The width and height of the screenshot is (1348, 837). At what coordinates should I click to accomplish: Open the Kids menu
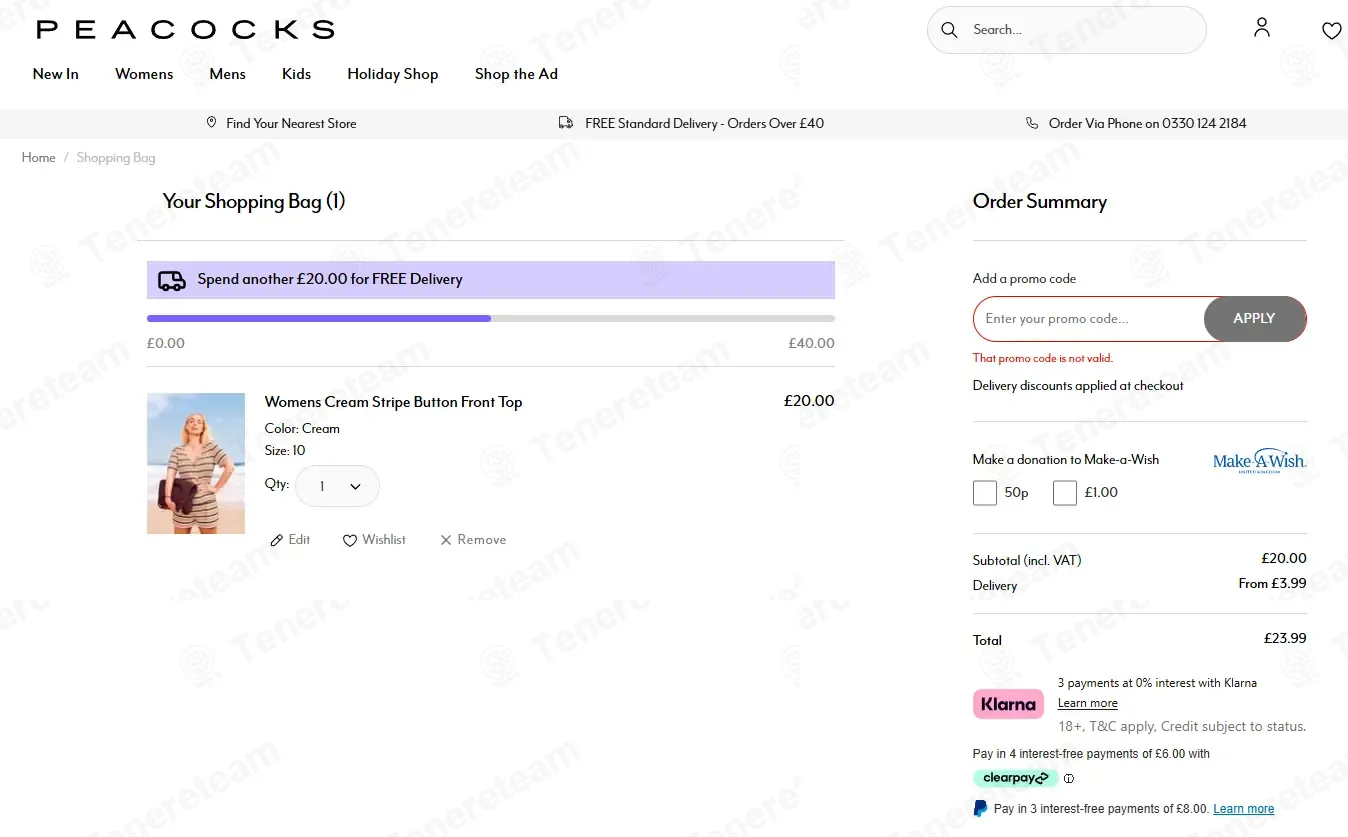[296, 74]
